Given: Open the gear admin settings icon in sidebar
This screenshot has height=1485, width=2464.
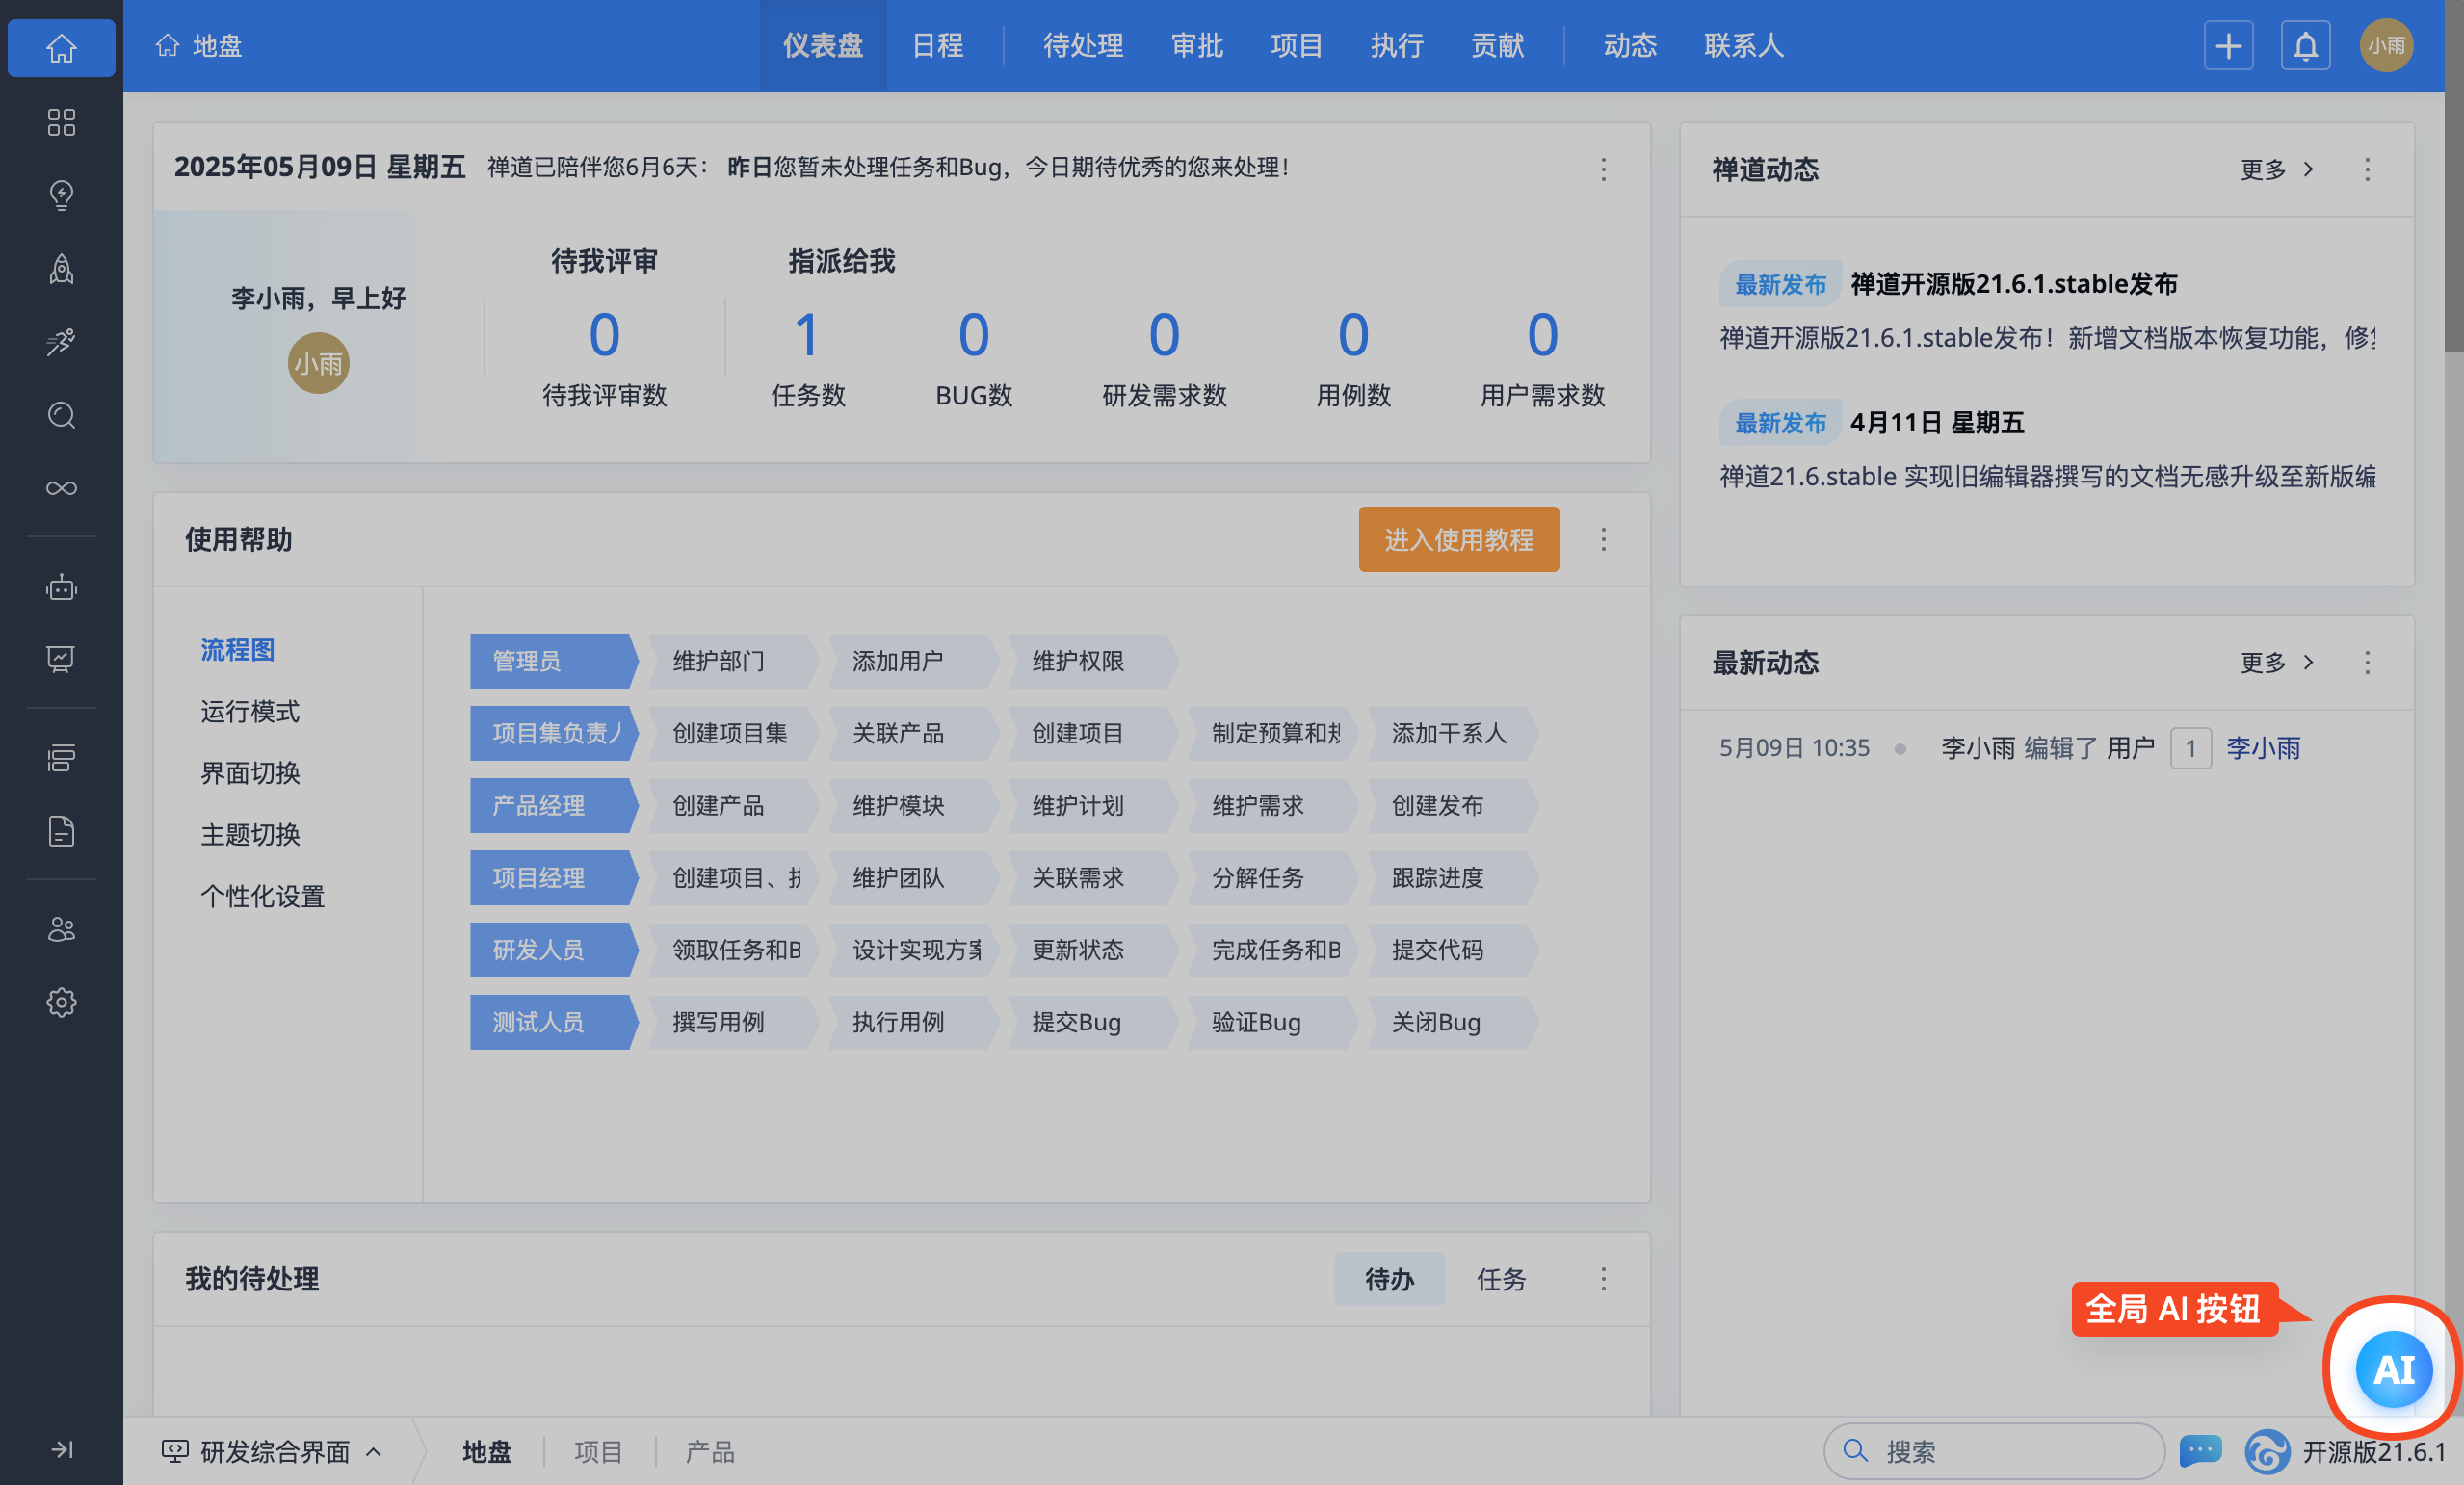Looking at the screenshot, I should pos(61,1002).
